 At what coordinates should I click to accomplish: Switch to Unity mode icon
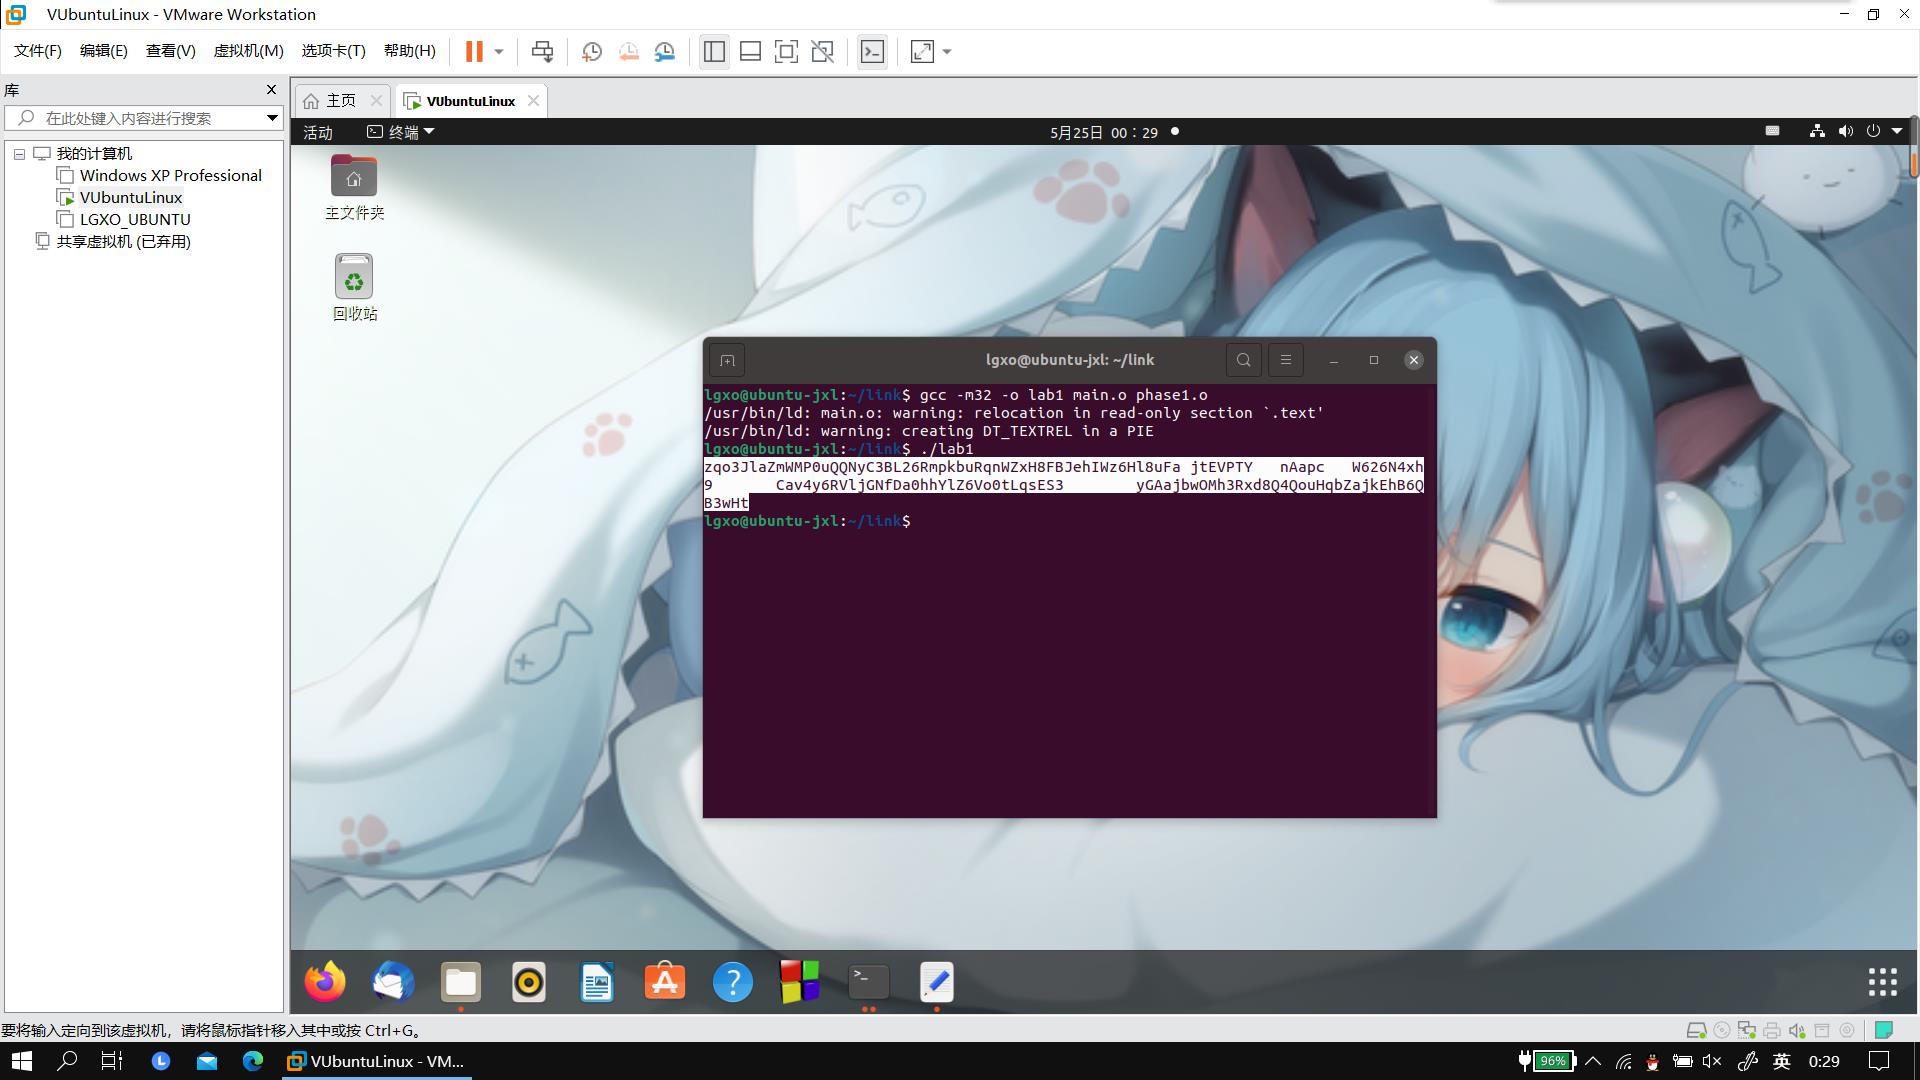pos(823,51)
